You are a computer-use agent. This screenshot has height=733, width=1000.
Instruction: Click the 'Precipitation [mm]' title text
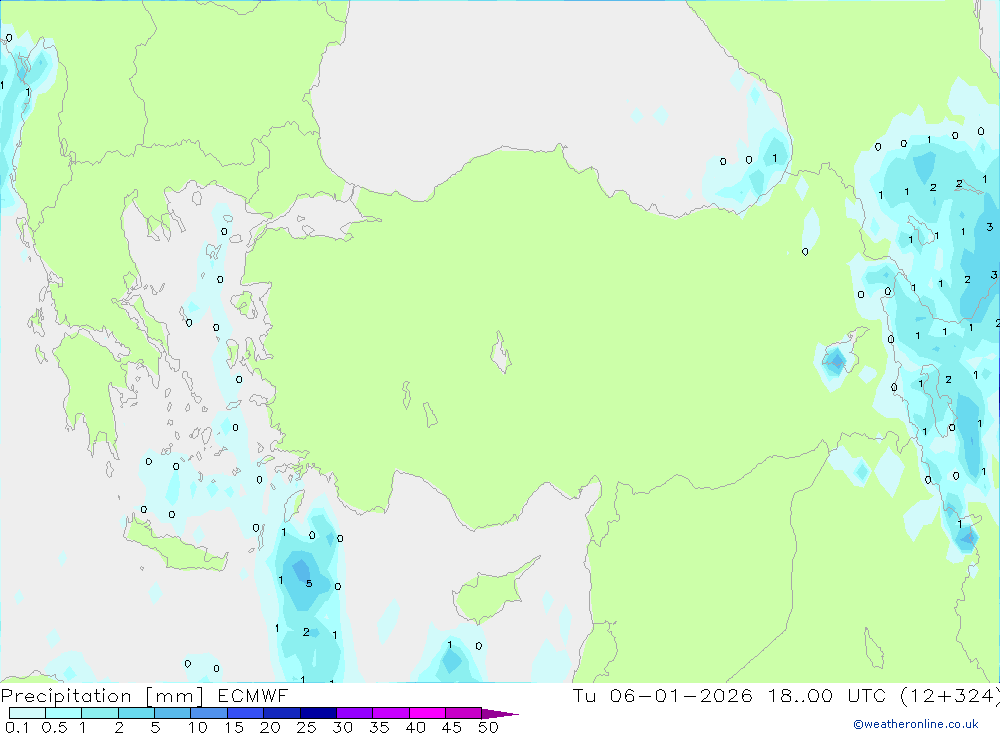pyautogui.click(x=102, y=696)
